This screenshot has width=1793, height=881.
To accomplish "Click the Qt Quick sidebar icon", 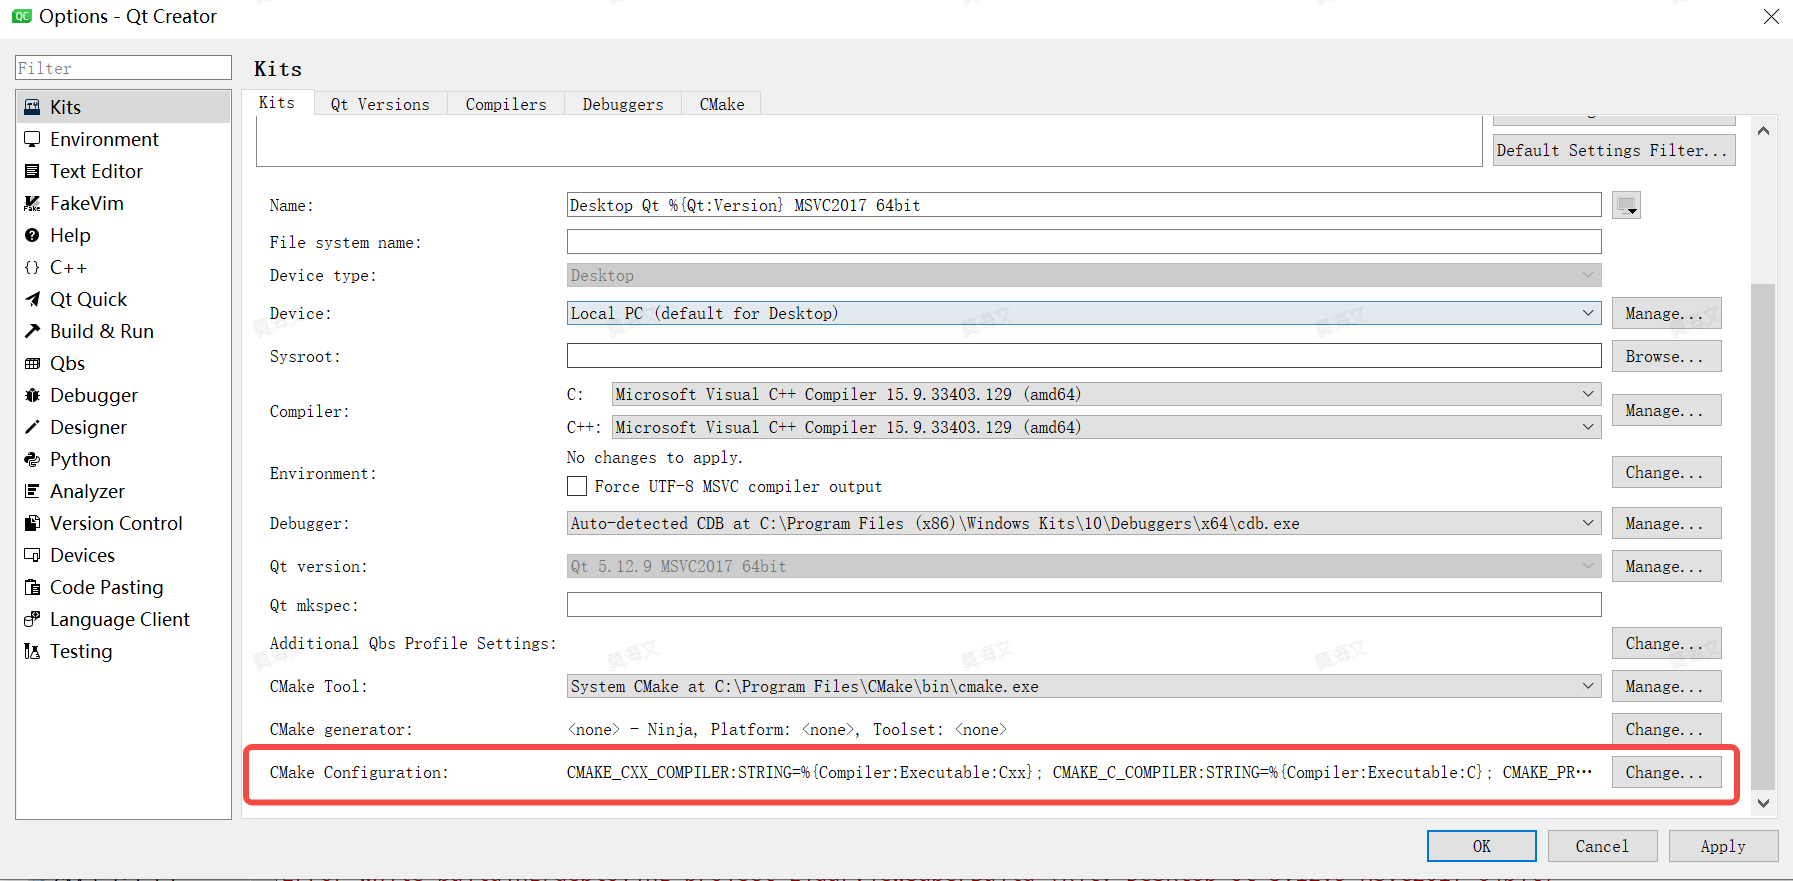I will click(x=32, y=299).
